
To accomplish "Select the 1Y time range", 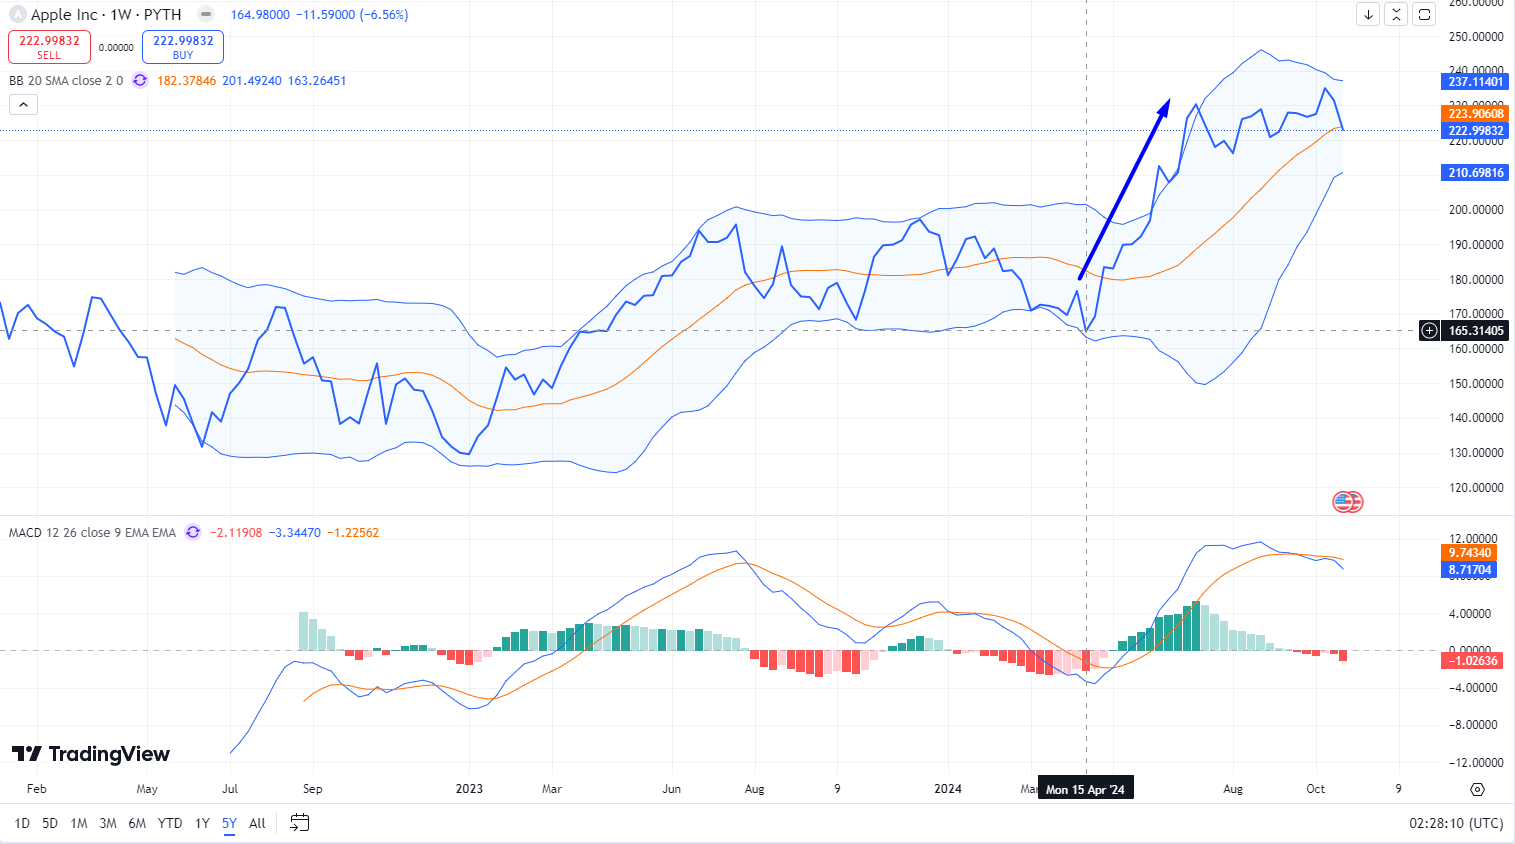I will pos(202,823).
